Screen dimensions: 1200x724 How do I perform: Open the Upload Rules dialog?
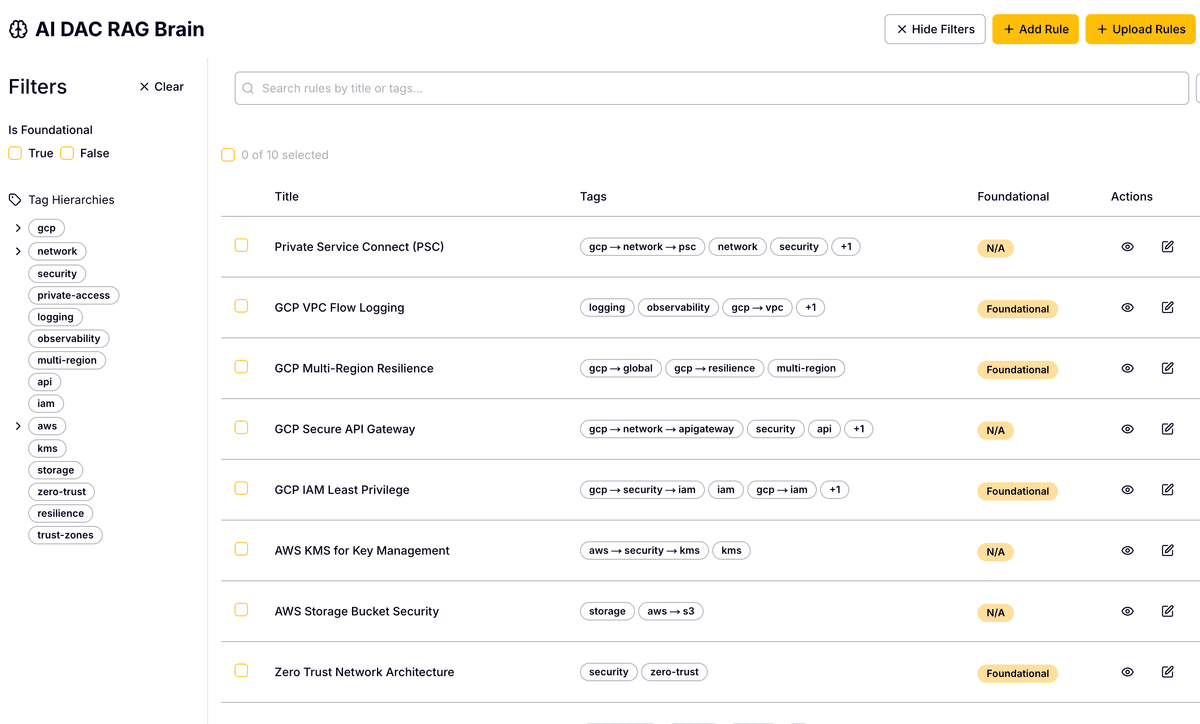(1140, 29)
